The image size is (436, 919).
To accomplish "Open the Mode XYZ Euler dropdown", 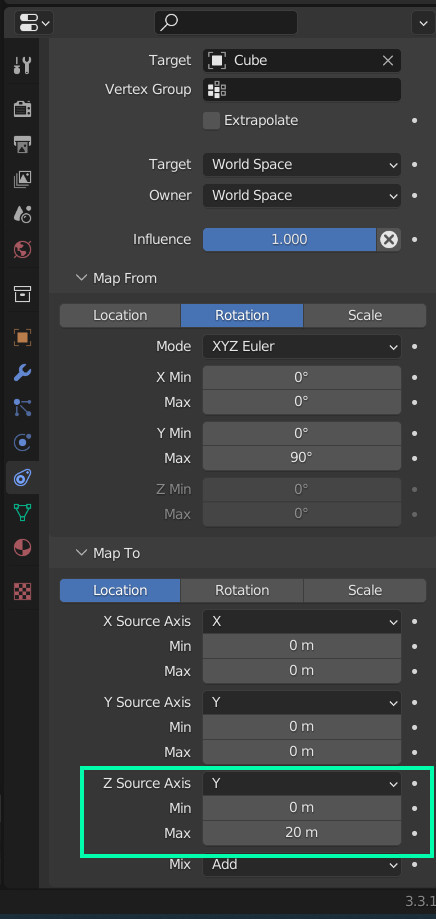I will click(302, 346).
